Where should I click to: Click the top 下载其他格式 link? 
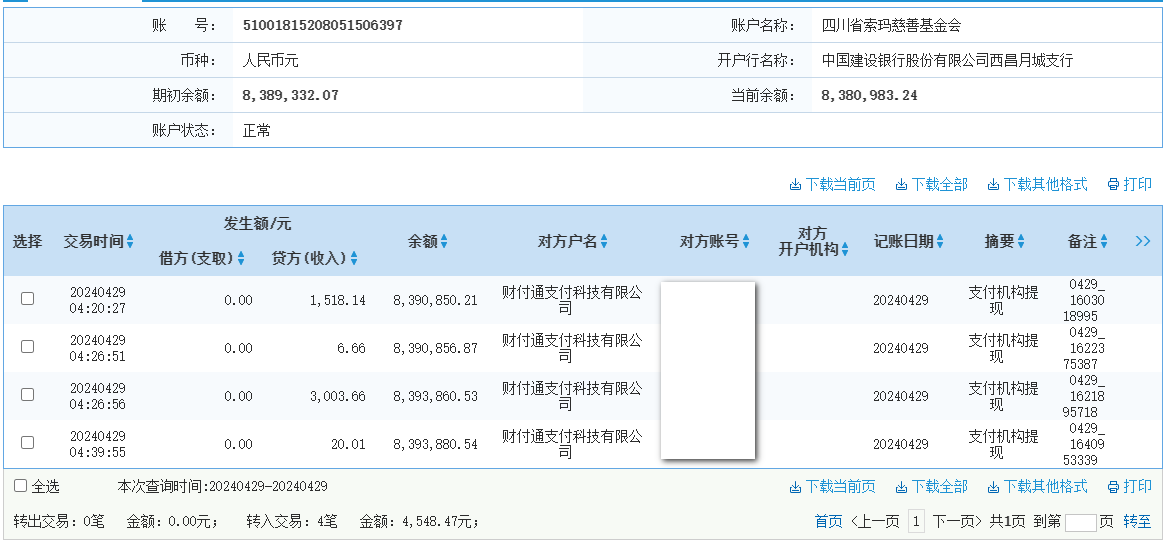click(1037, 184)
